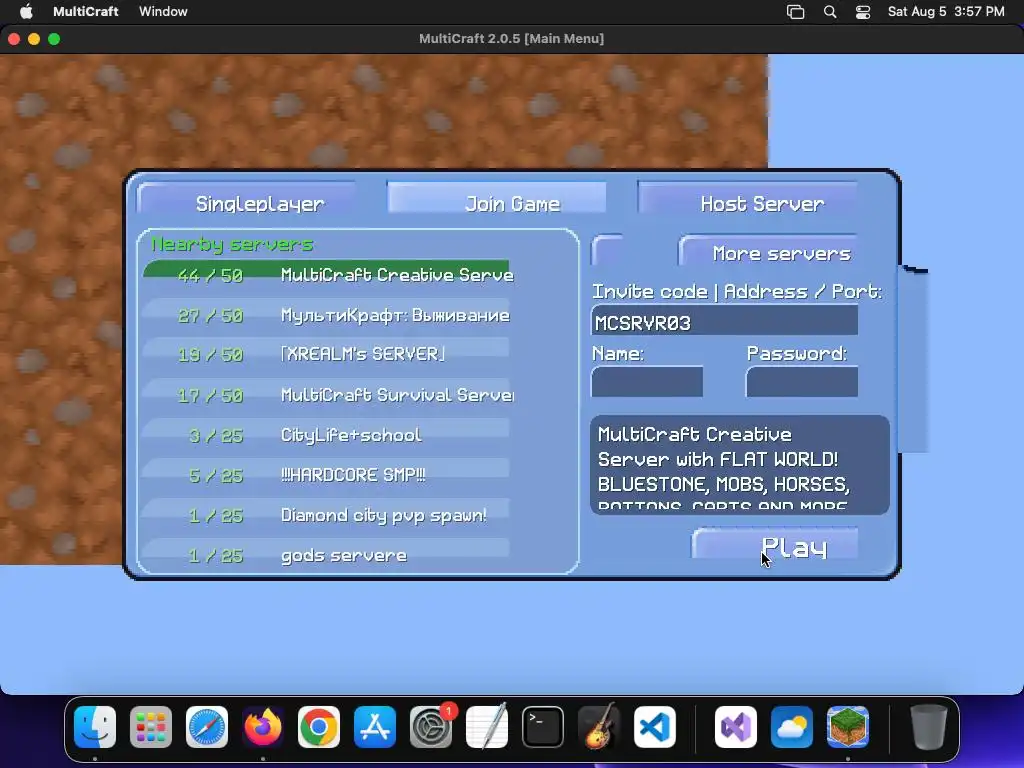Switch to the Join Game tab

click(x=496, y=197)
